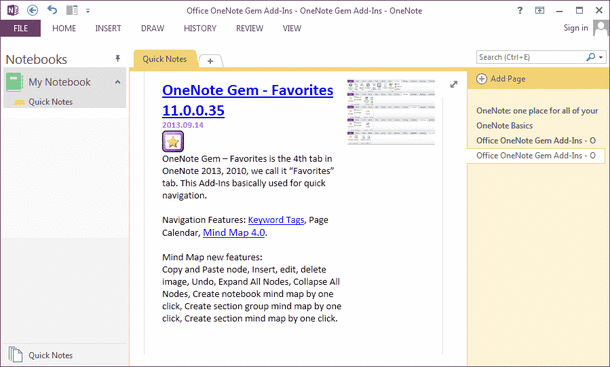Image resolution: width=610 pixels, height=367 pixels.
Task: Open the VIEW ribbon tab
Action: [292, 28]
